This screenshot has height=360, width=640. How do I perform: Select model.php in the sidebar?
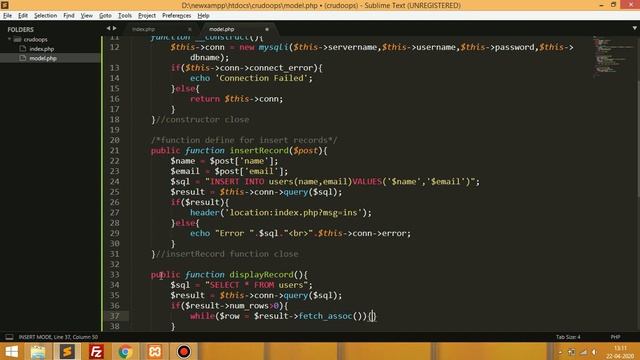pyautogui.click(x=43, y=58)
